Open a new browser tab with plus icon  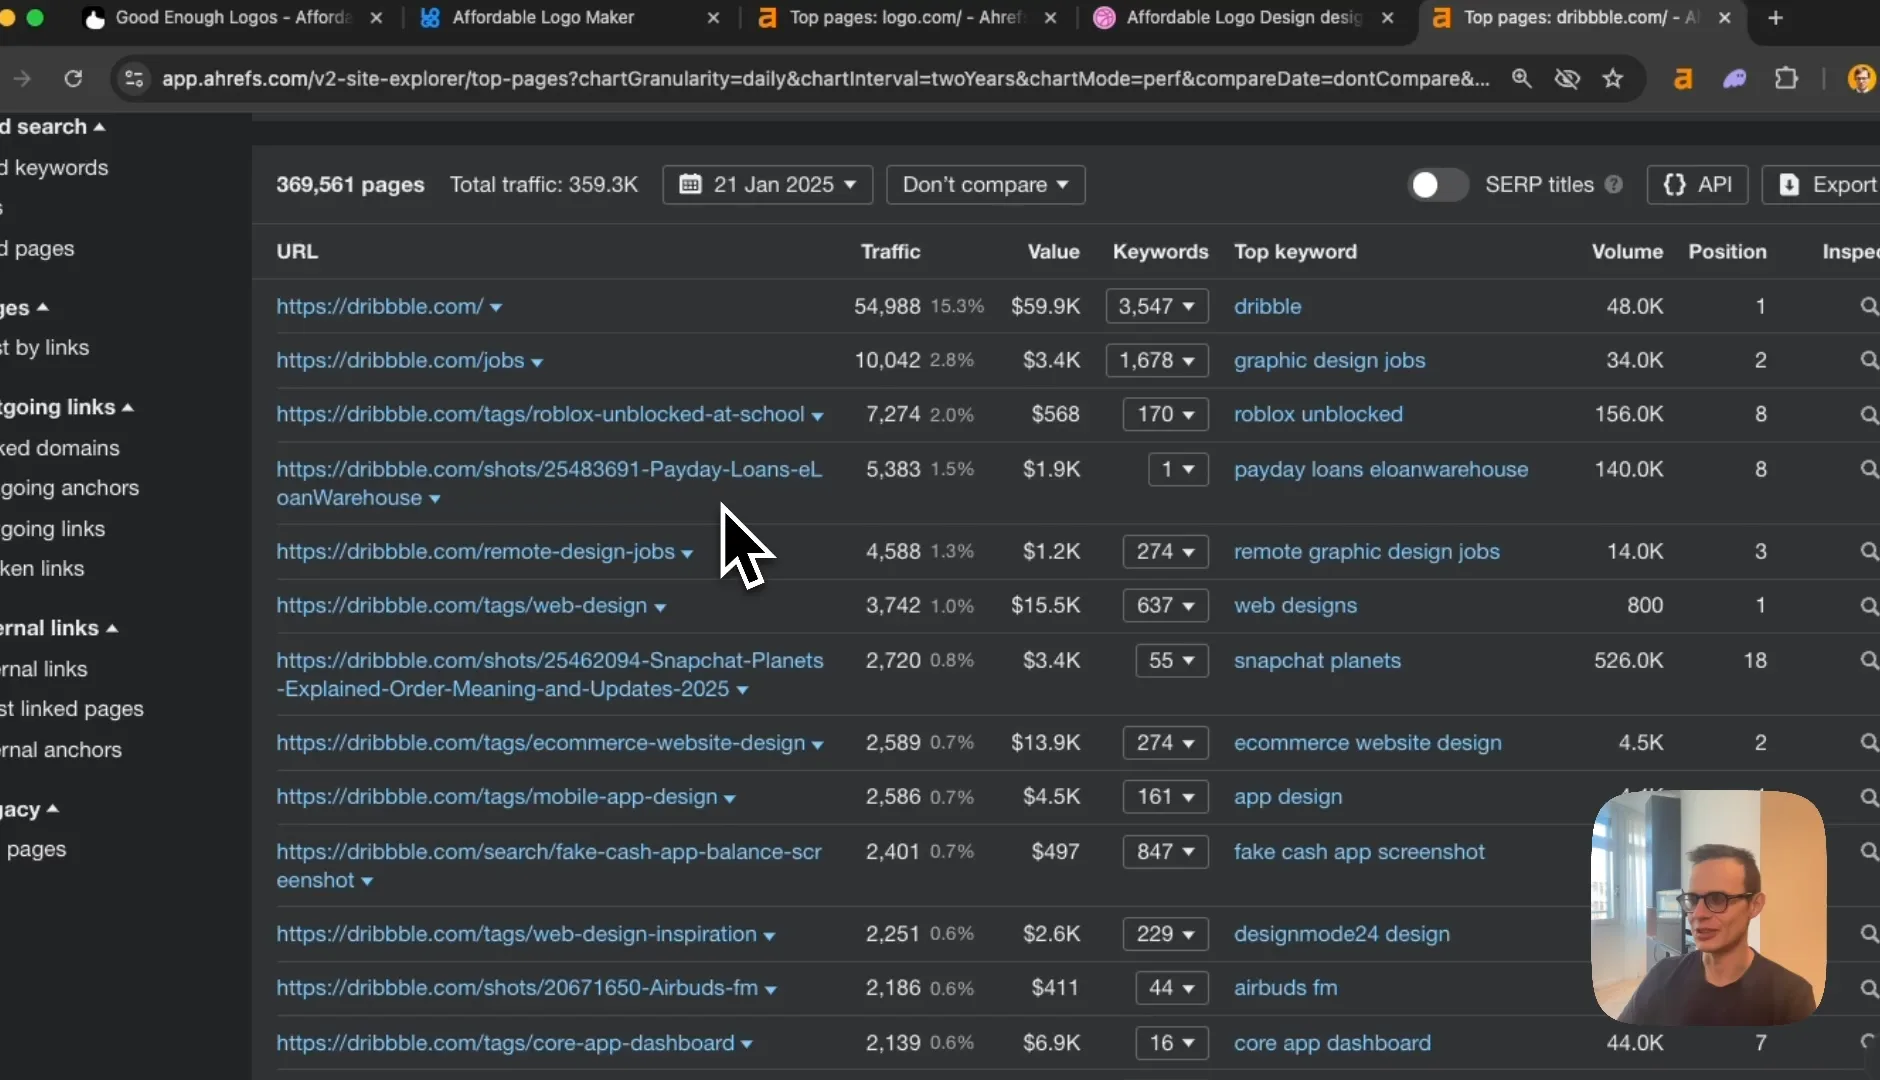tap(1775, 18)
